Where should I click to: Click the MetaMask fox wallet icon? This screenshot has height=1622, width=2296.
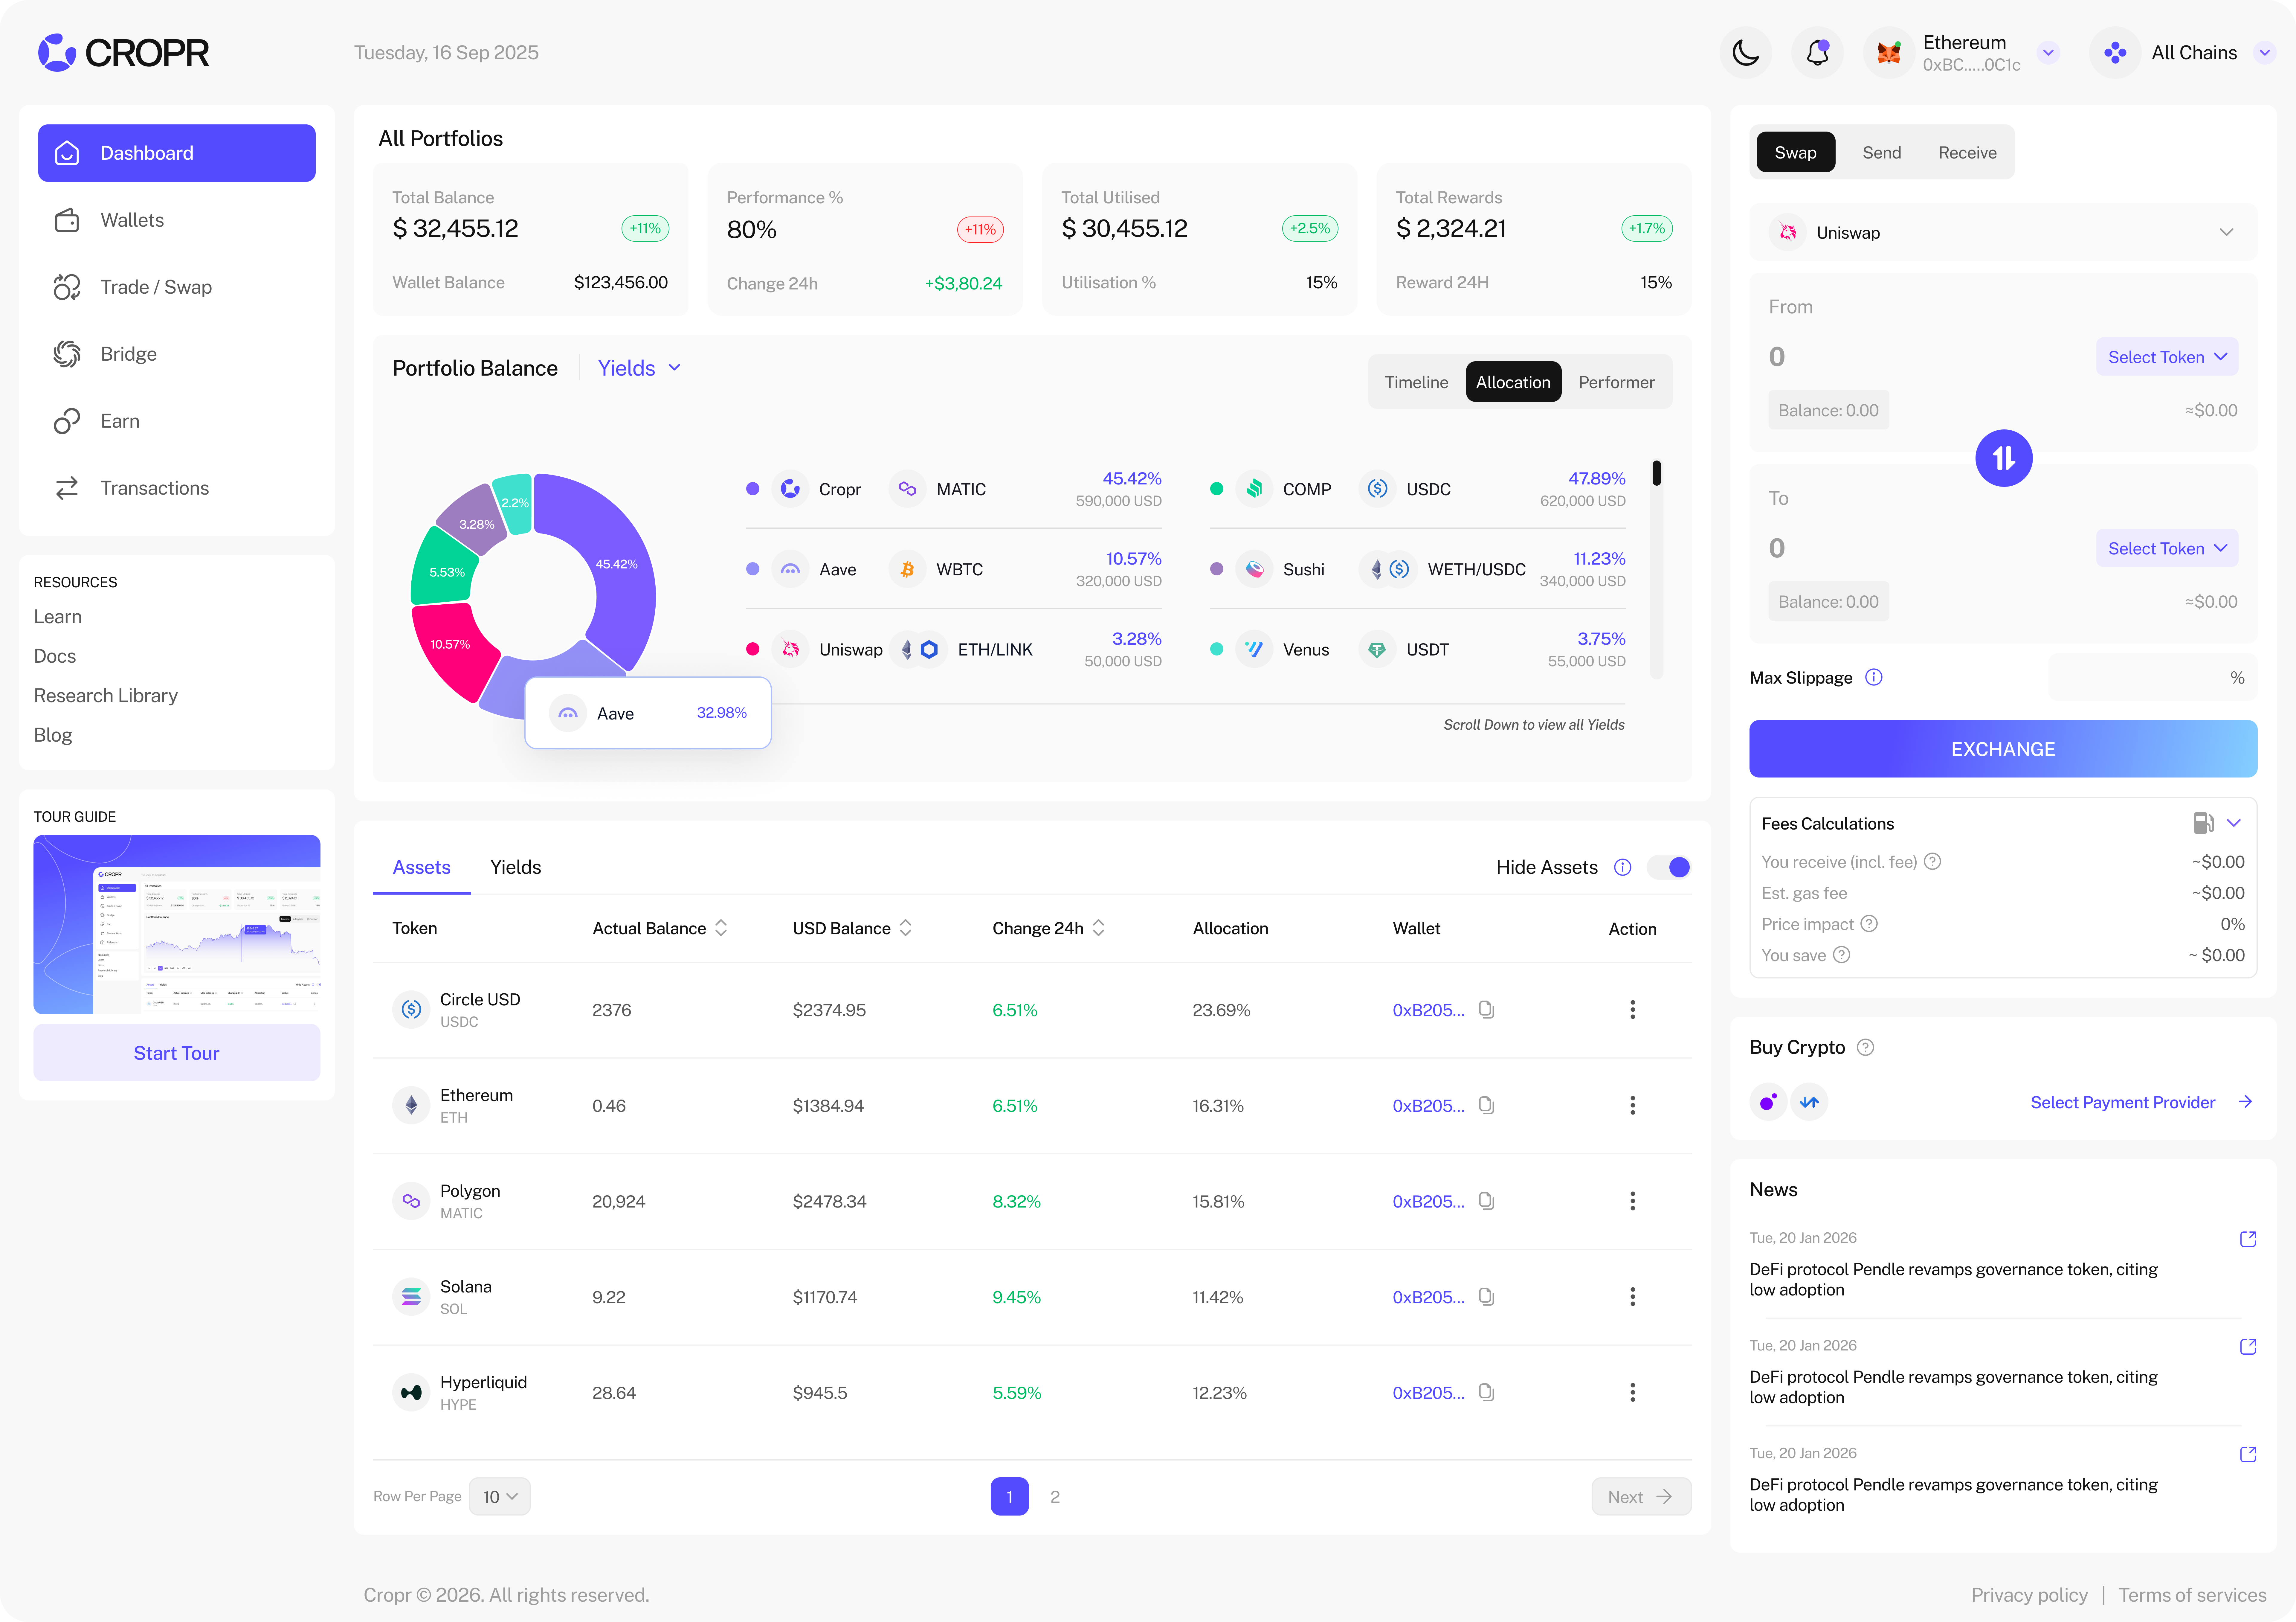pyautogui.click(x=1888, y=53)
